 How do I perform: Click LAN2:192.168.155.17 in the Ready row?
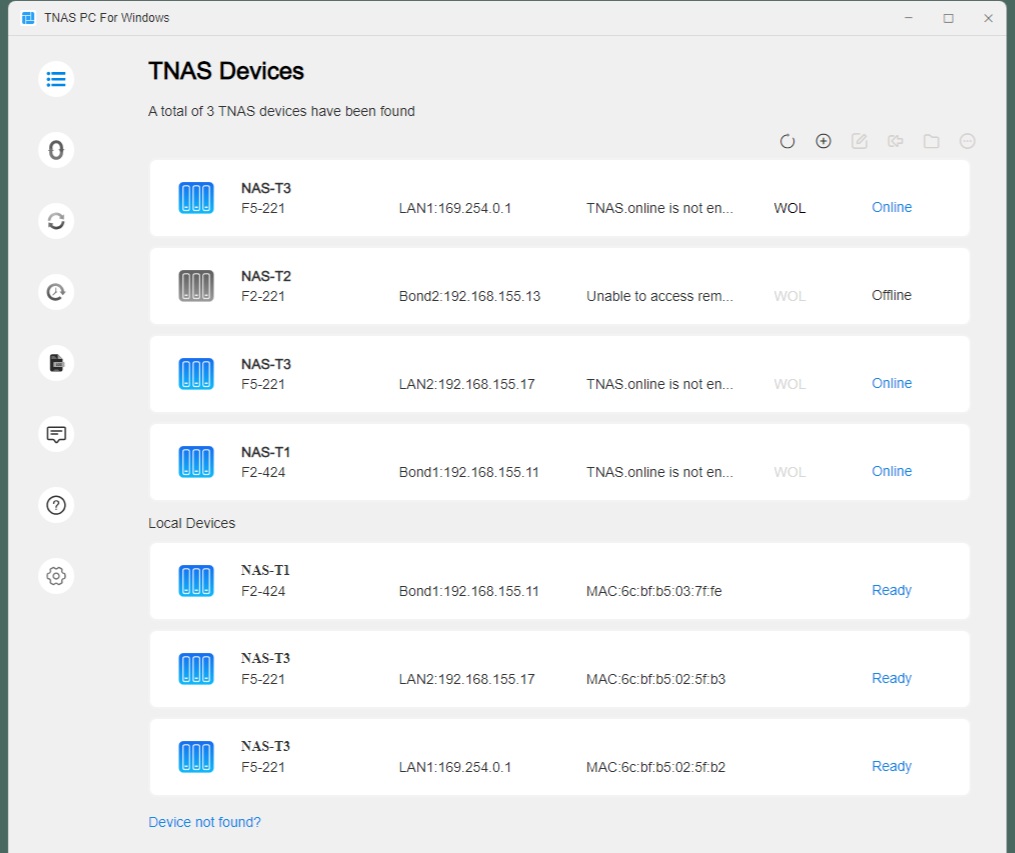click(x=467, y=680)
